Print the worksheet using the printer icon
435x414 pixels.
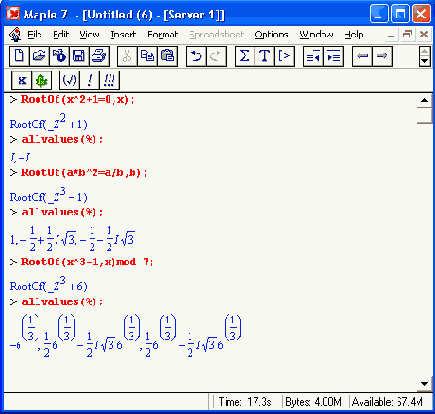[x=99, y=56]
